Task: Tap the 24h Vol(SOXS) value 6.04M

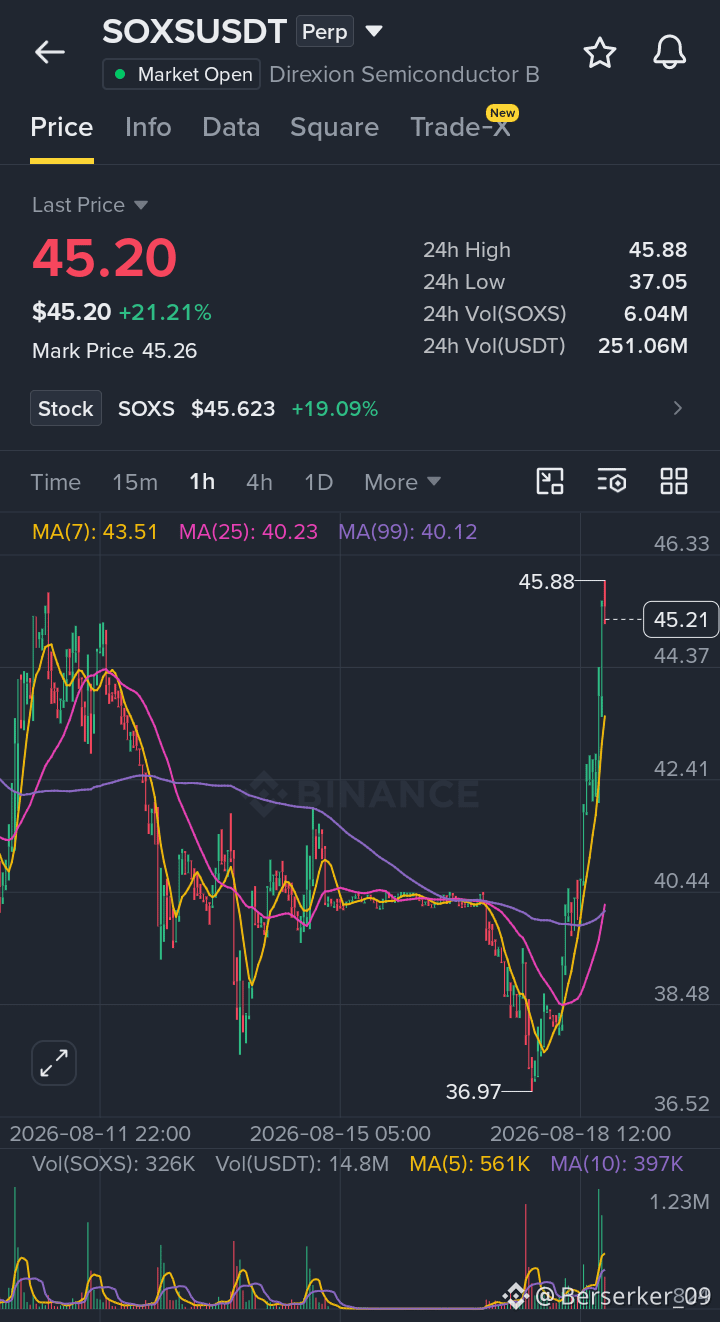Action: (x=655, y=314)
